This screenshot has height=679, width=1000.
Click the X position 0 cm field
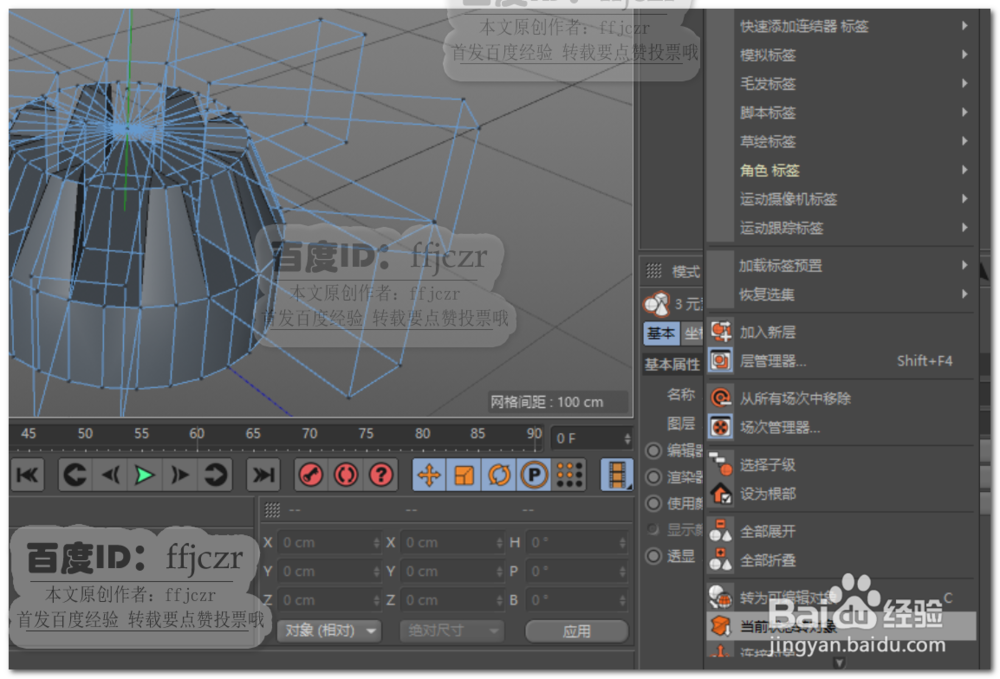point(330,543)
